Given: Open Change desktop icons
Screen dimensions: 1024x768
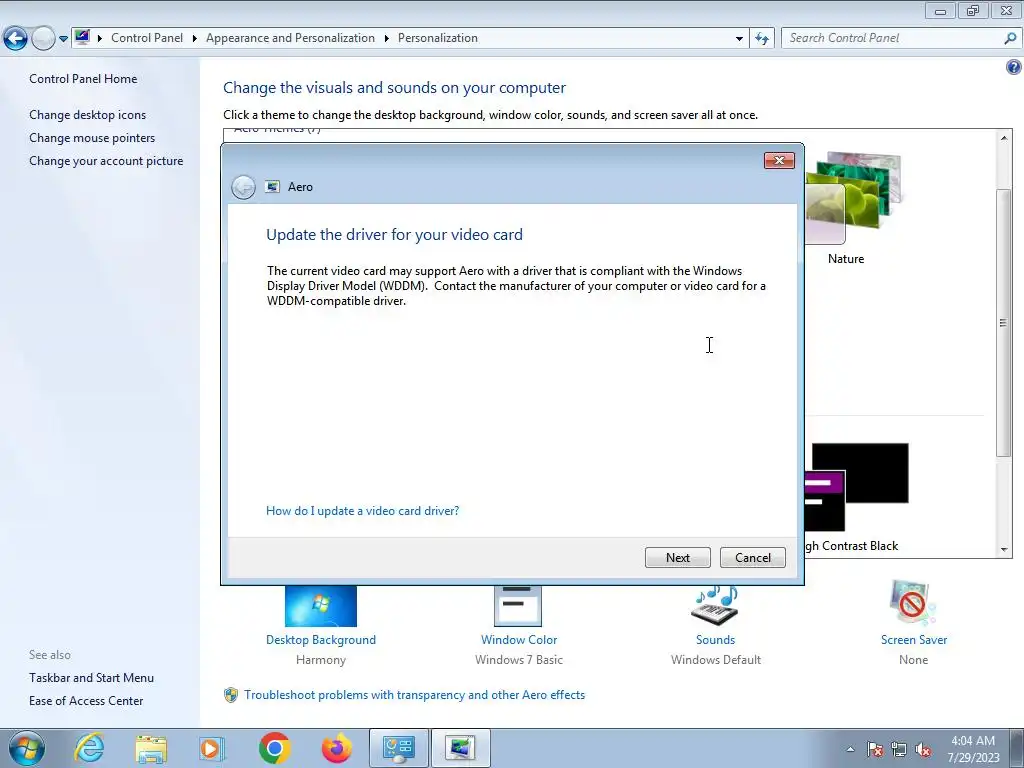Looking at the screenshot, I should [x=88, y=115].
